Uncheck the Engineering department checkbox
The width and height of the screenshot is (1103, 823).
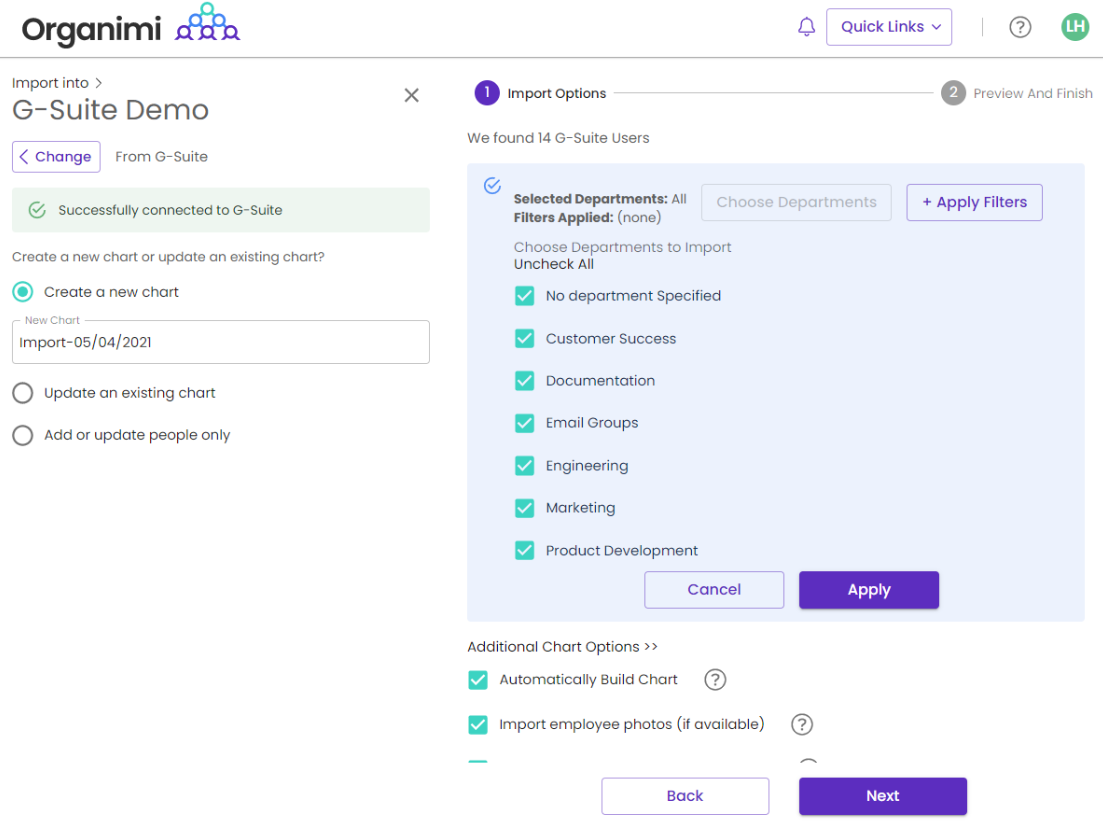(x=525, y=466)
